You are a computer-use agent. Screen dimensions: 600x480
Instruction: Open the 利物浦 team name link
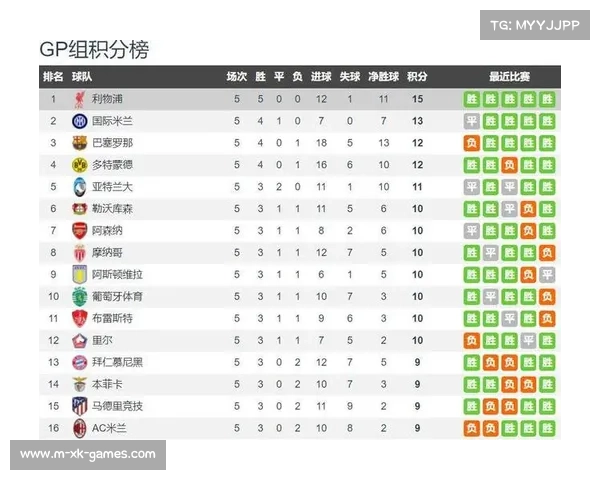[x=107, y=99]
